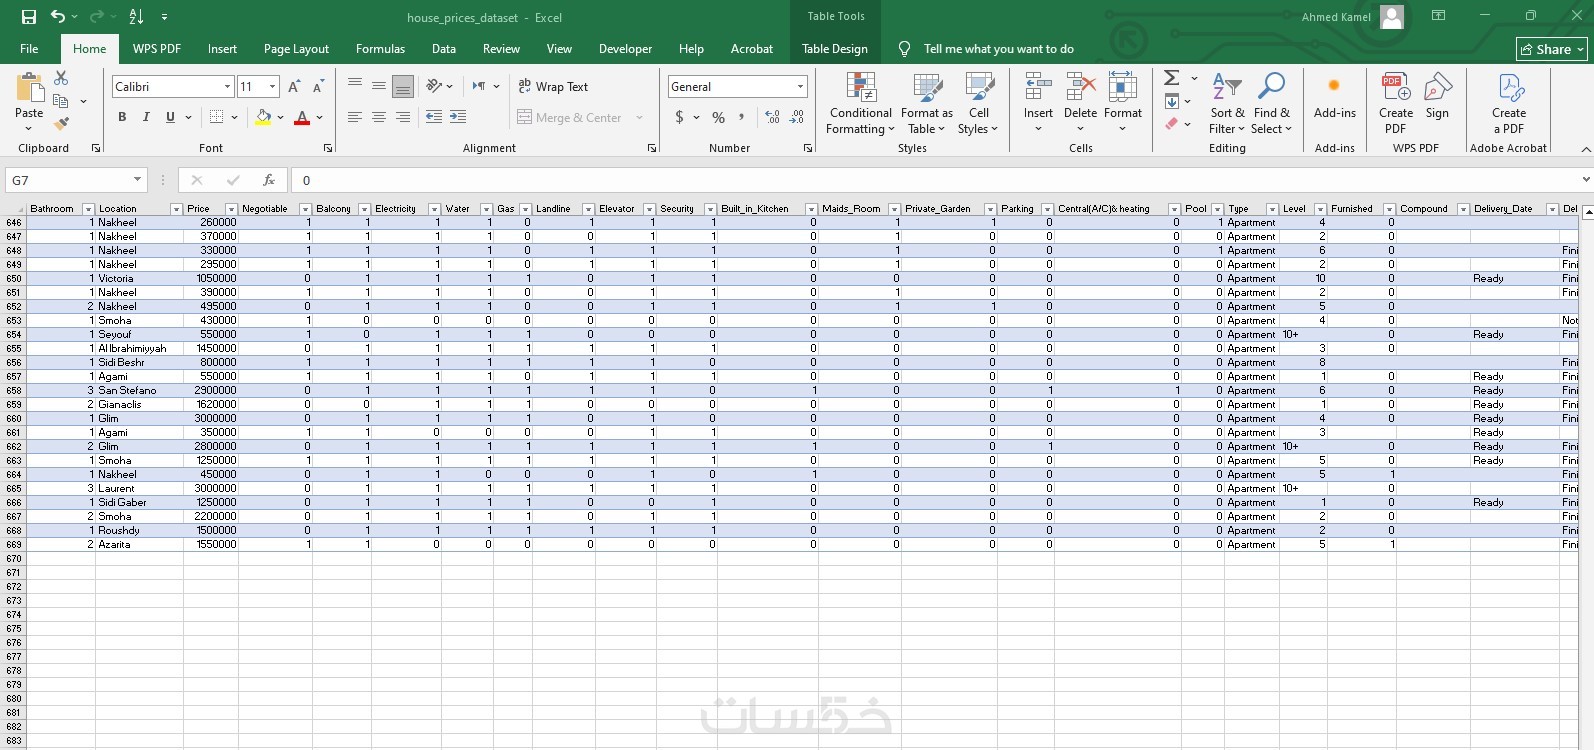Viewport: 1594px width, 750px height.
Task: Open Location column filter dropdown
Action: pos(176,209)
